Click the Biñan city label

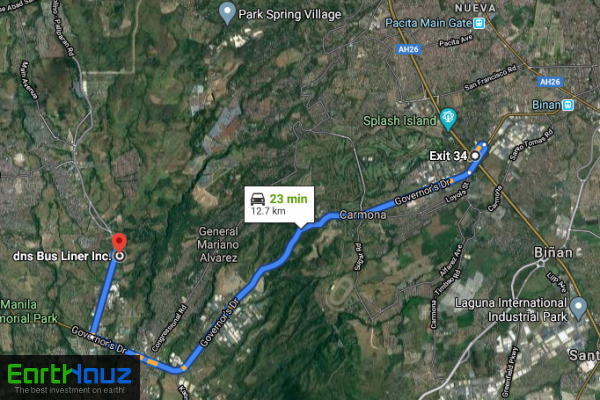coord(553,253)
